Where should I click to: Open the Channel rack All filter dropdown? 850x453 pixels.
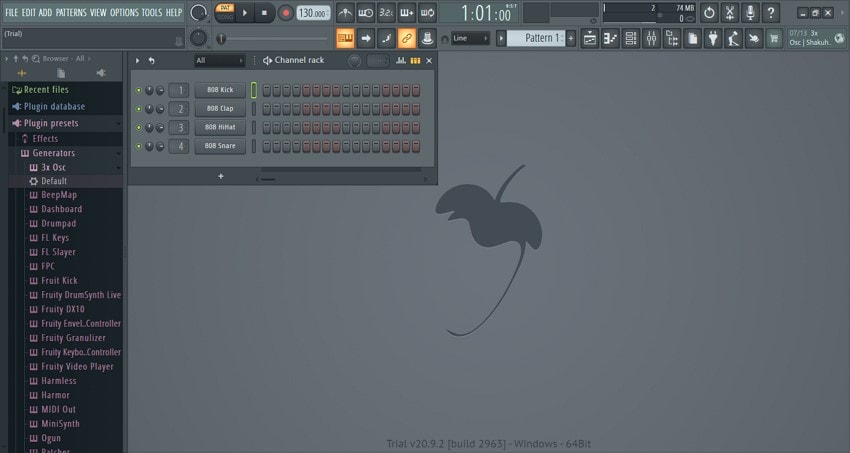click(220, 61)
